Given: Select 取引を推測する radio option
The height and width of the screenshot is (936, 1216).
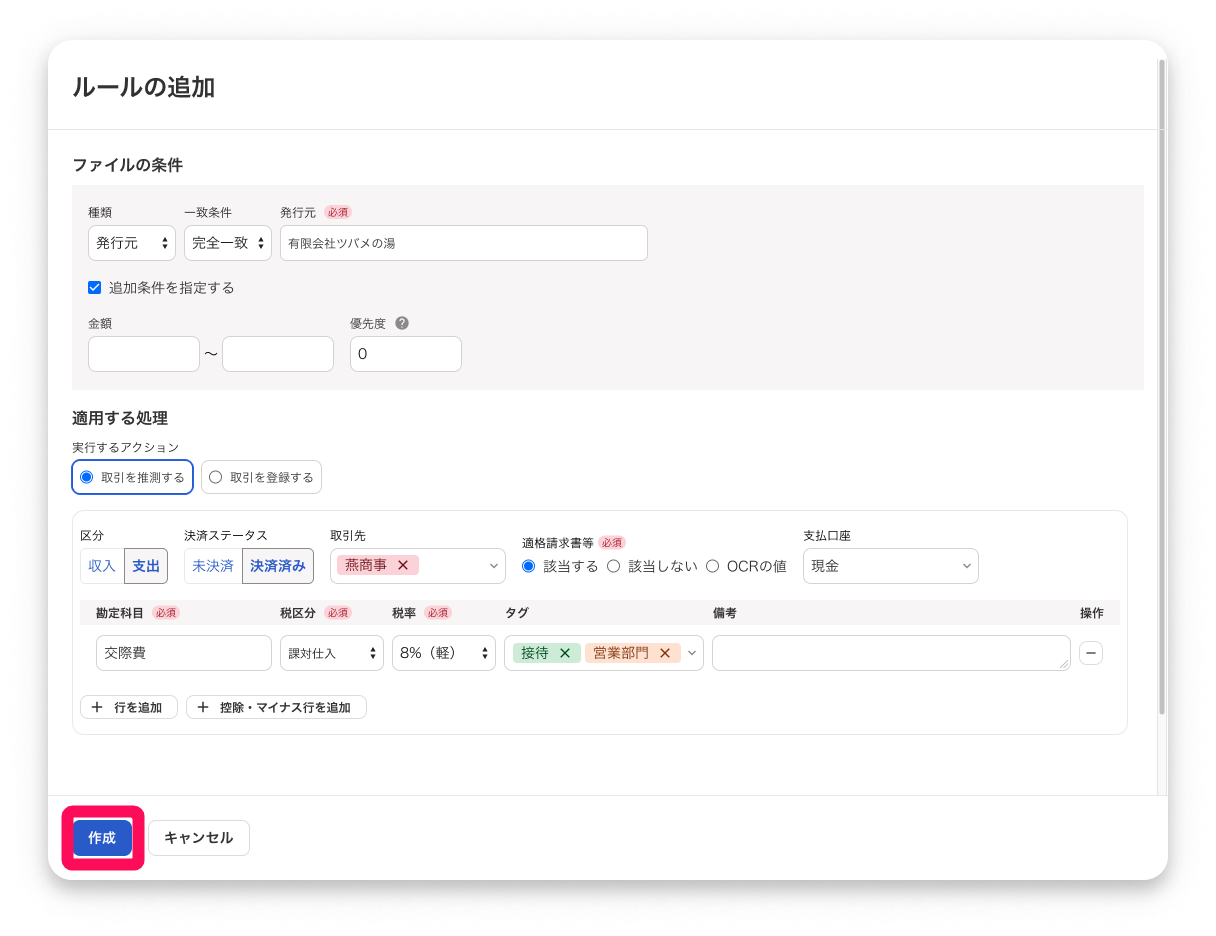Looking at the screenshot, I should coord(133,477).
